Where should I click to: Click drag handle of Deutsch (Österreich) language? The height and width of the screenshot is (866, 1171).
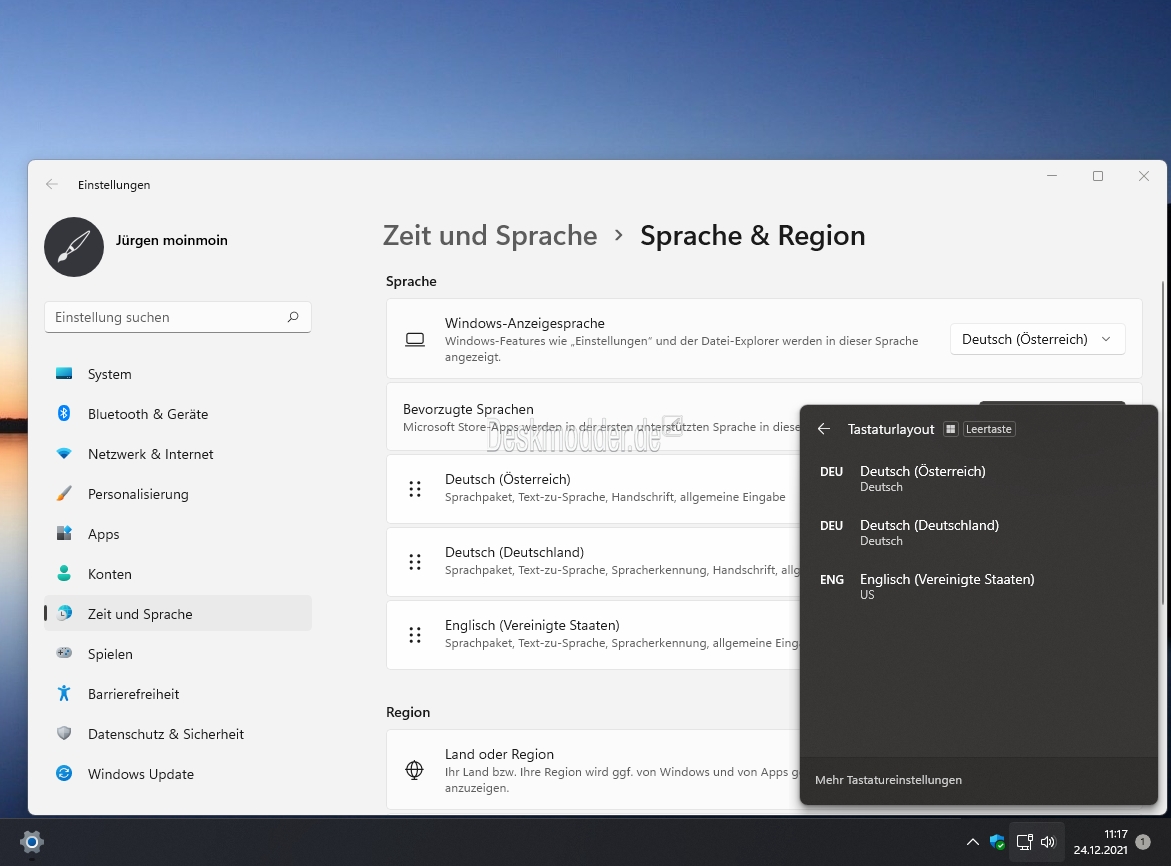coord(415,489)
